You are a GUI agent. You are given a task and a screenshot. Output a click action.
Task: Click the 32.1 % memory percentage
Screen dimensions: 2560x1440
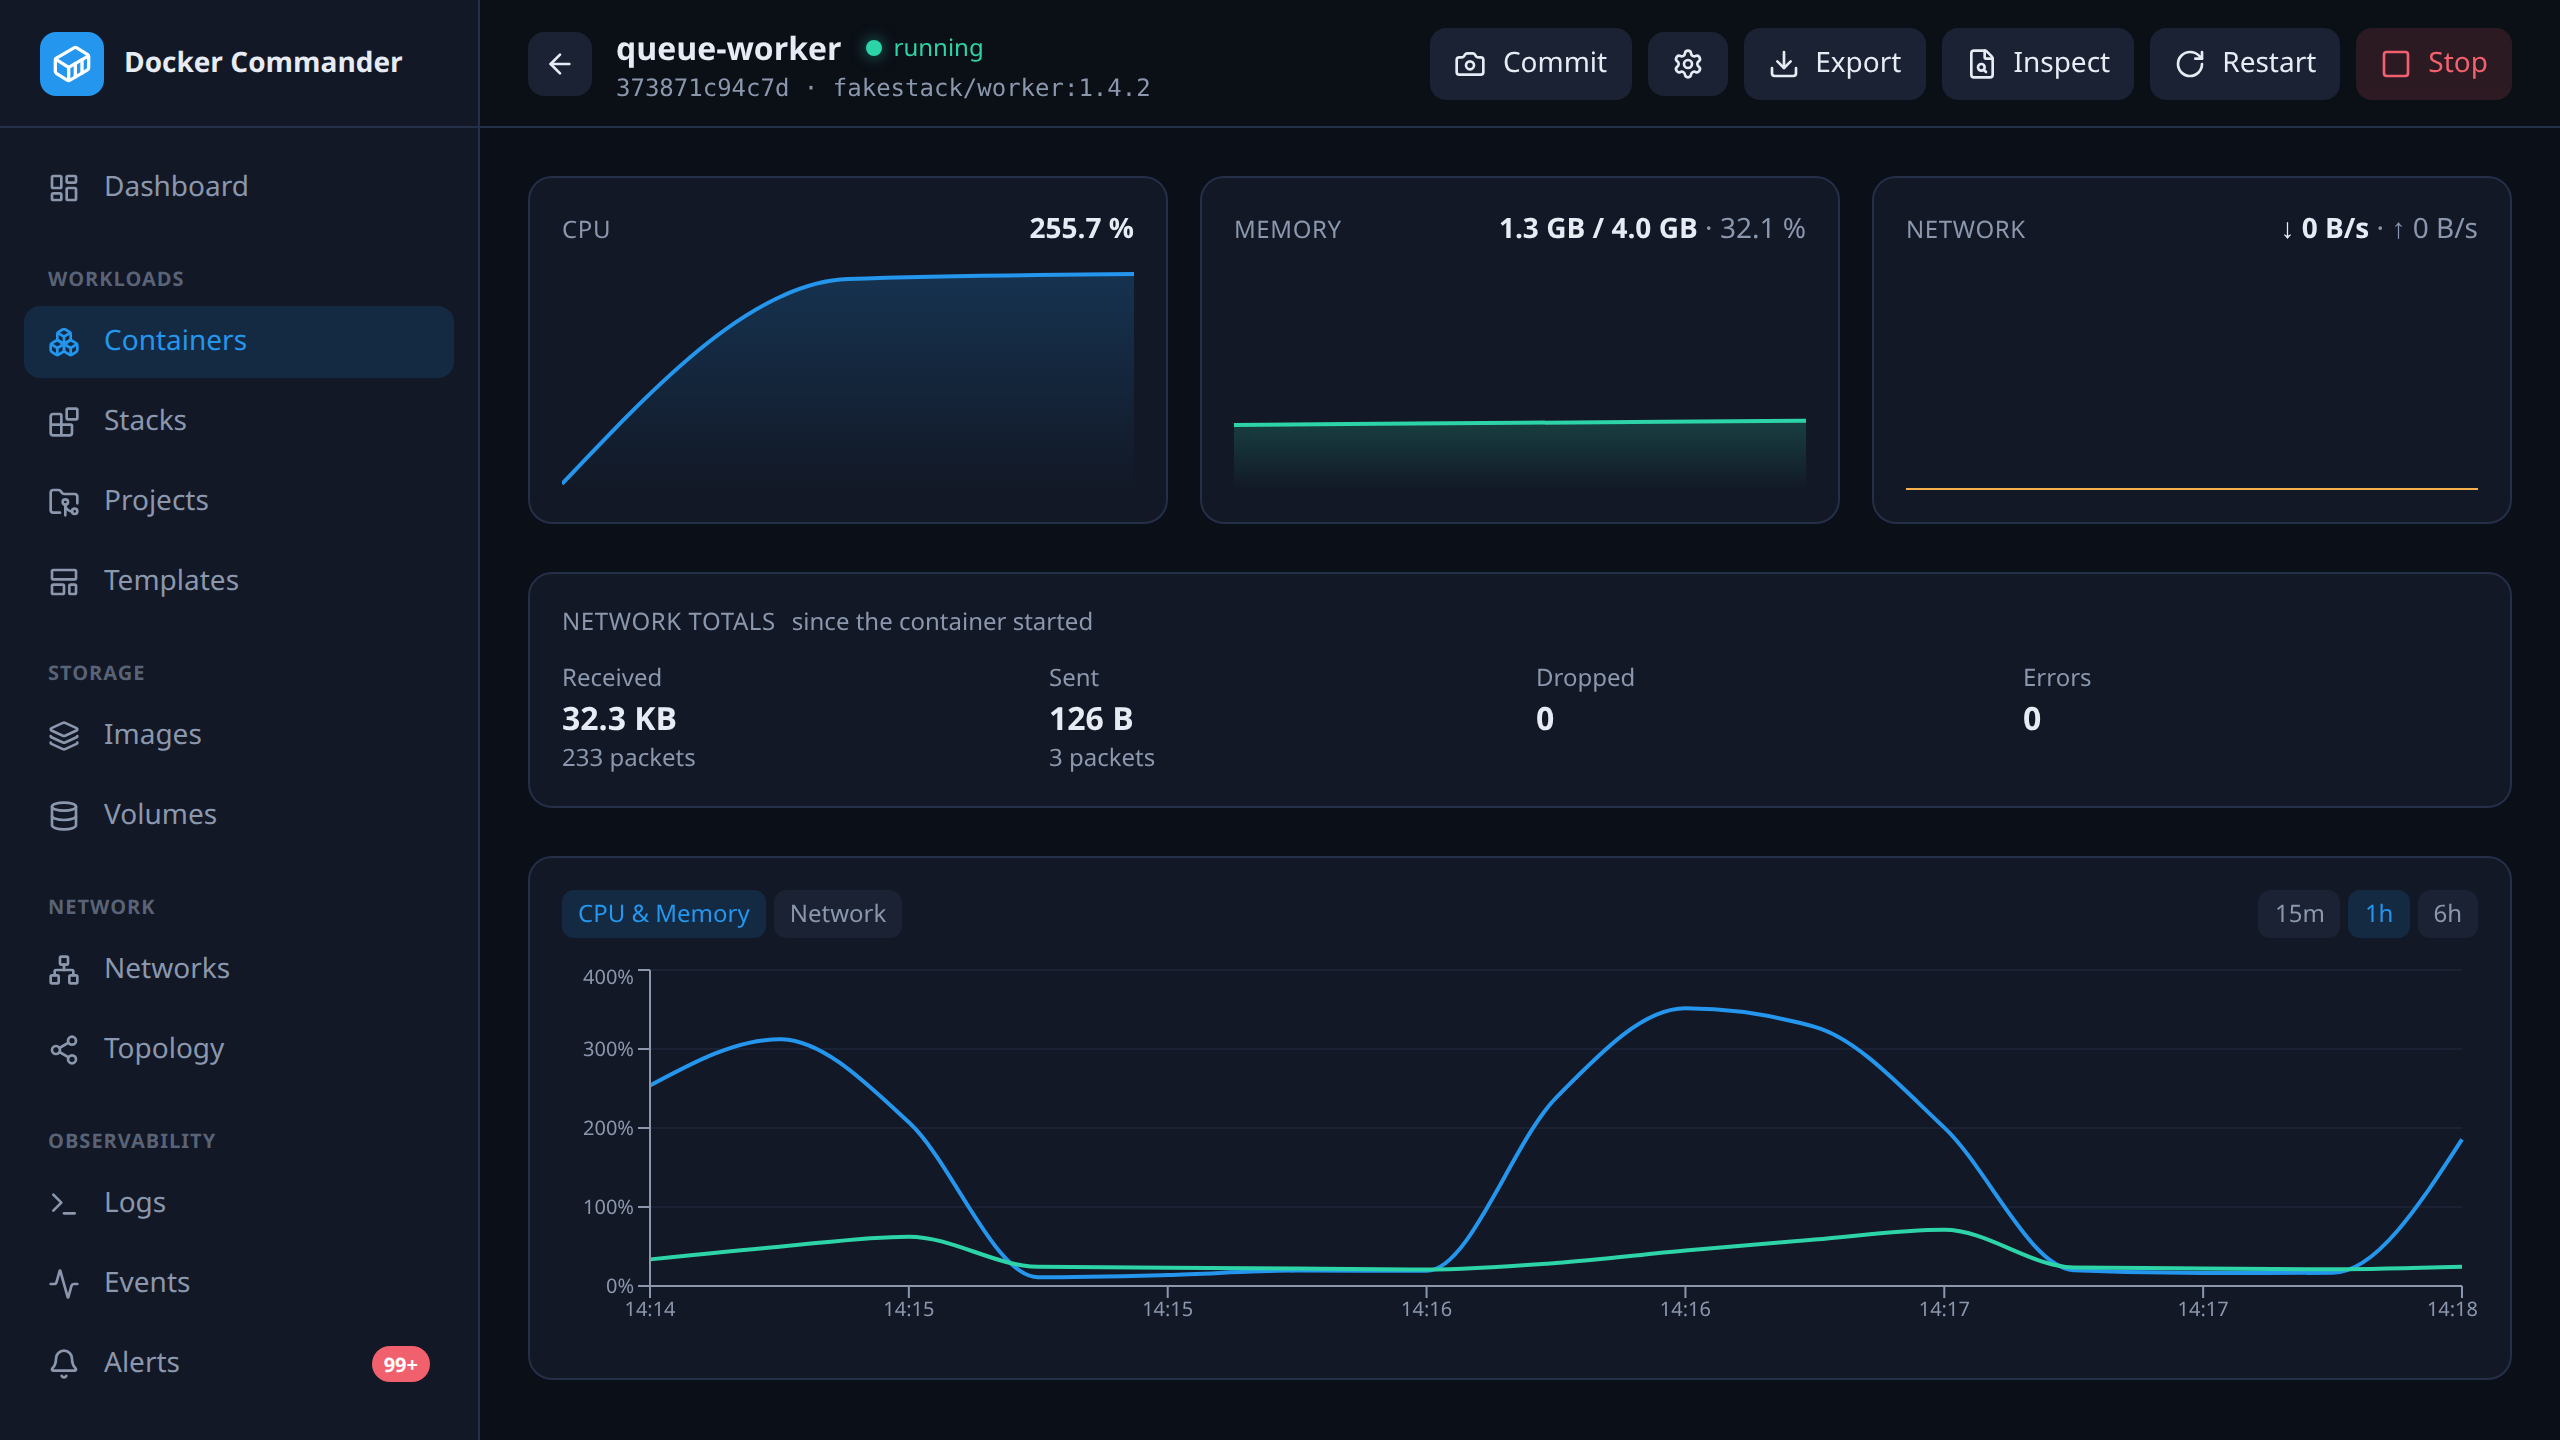(x=1762, y=229)
